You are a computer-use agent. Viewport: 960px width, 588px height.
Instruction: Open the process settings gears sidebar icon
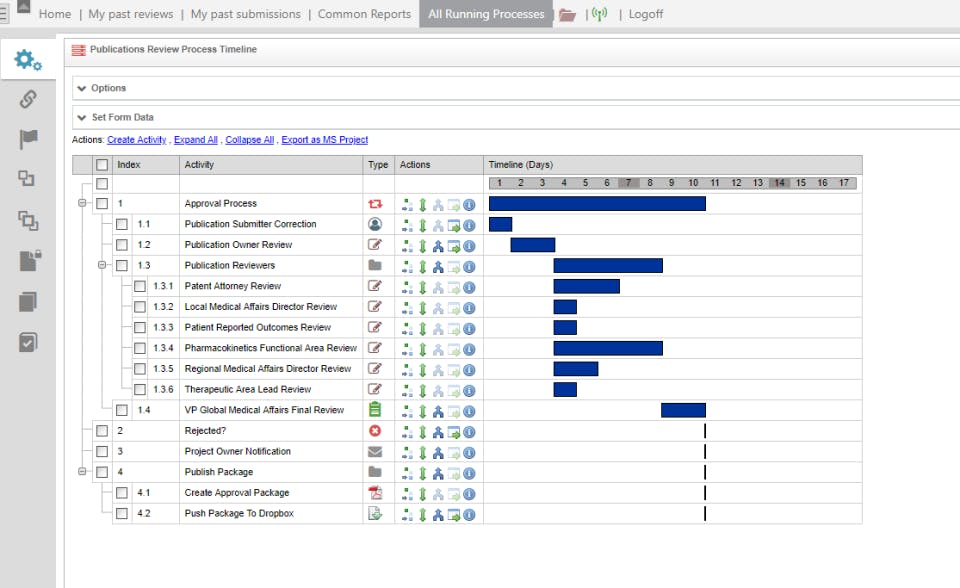[x=28, y=60]
